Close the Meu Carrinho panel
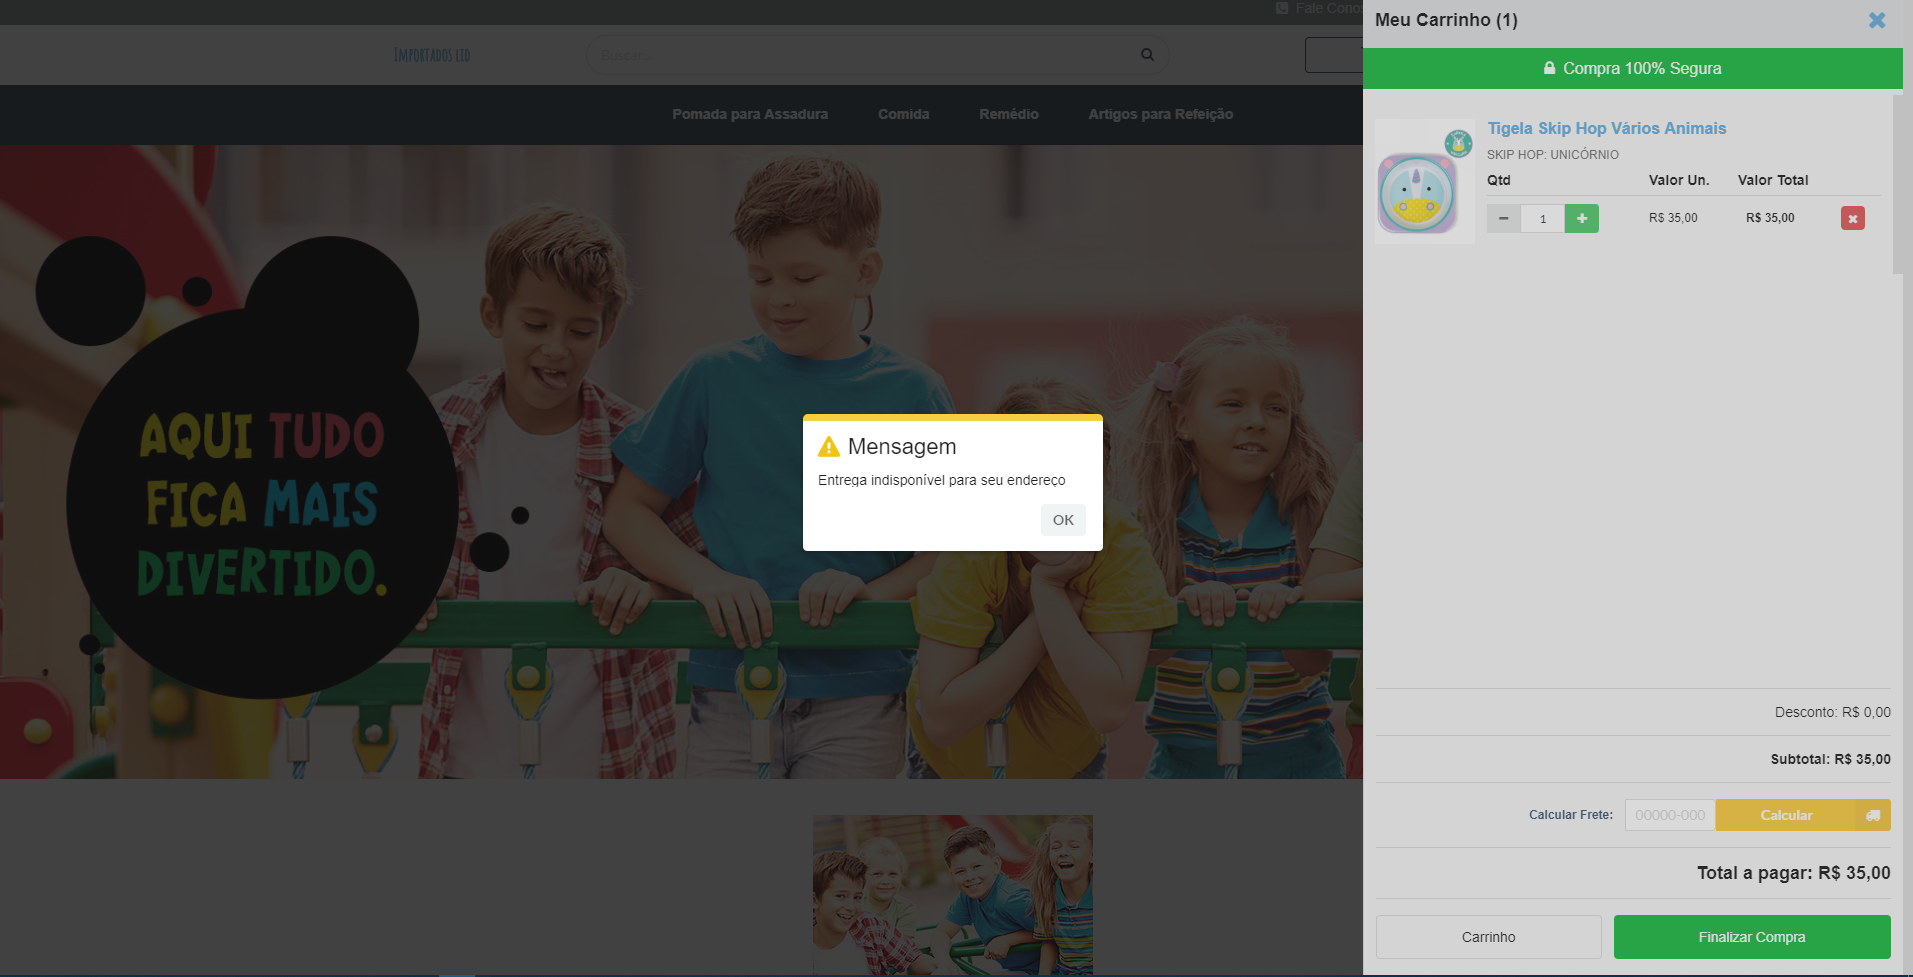Screen dimensions: 1913x977 coord(1876,20)
